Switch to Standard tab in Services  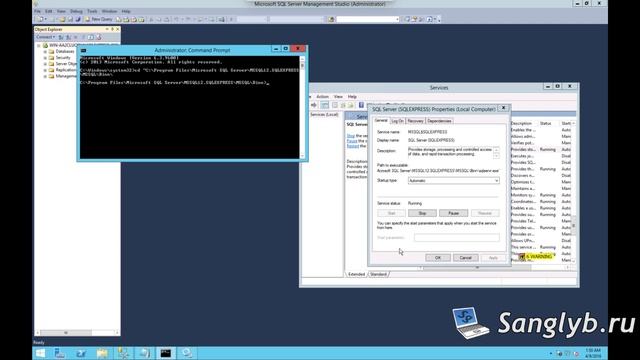point(378,274)
